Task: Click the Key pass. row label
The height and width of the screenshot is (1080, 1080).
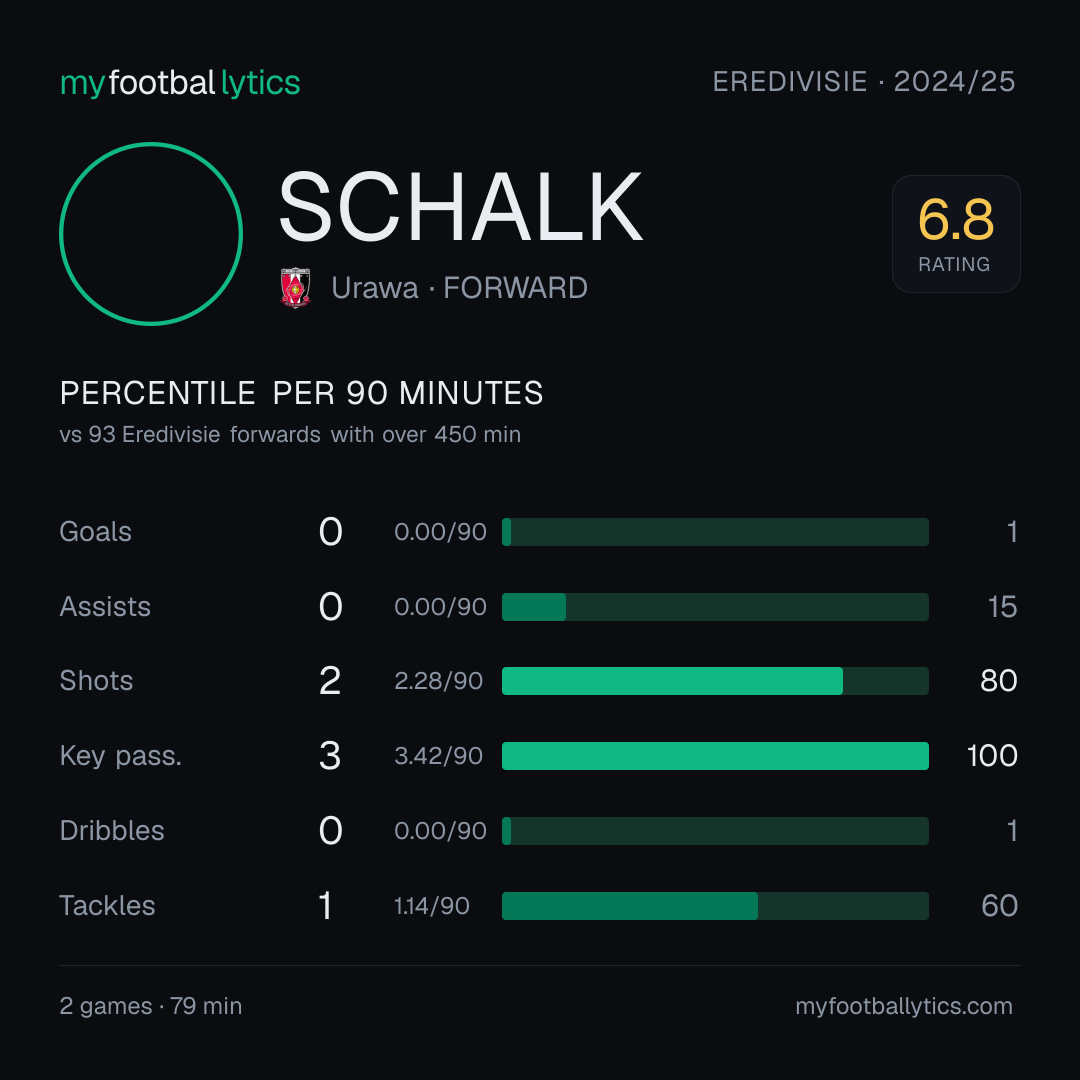Action: 121,756
